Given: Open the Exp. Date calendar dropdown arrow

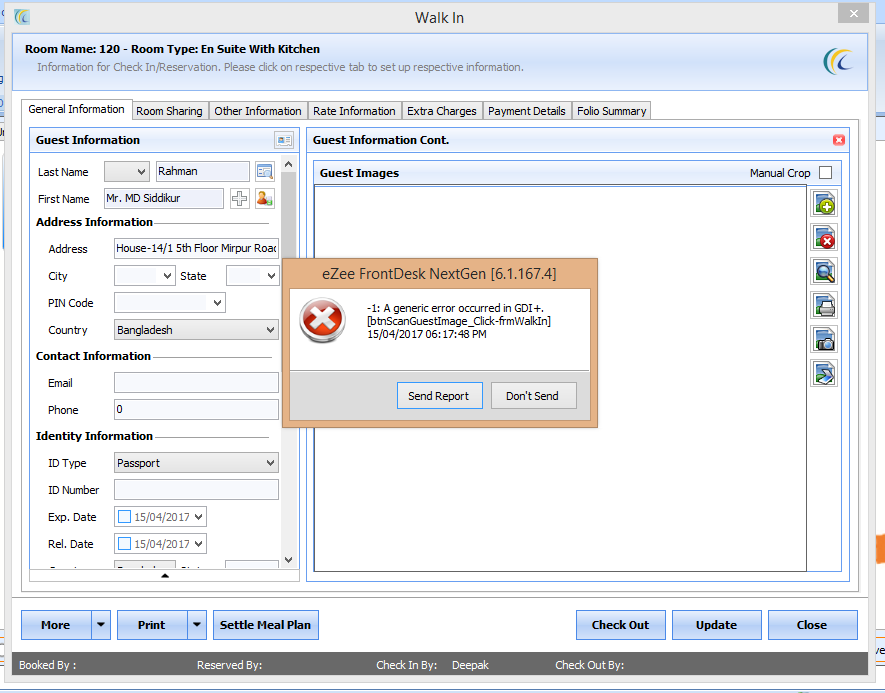Looking at the screenshot, I should point(199,516).
